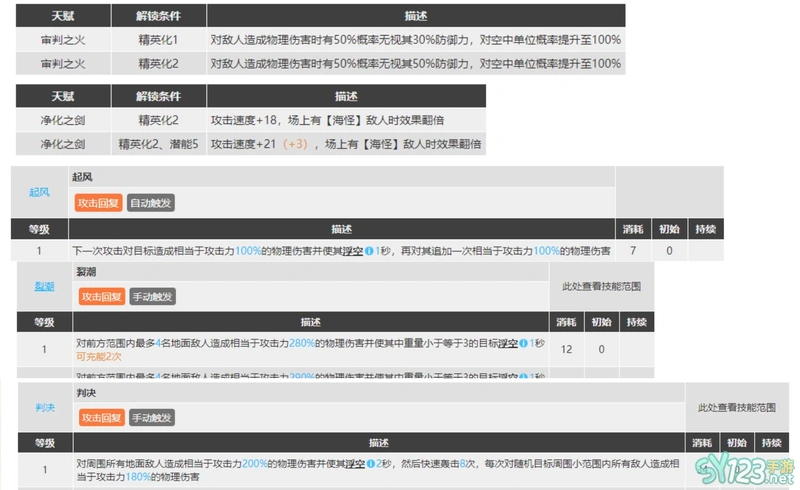
Task: Click 此处查看技能范围 beside 判决 skill
Action: (x=737, y=407)
